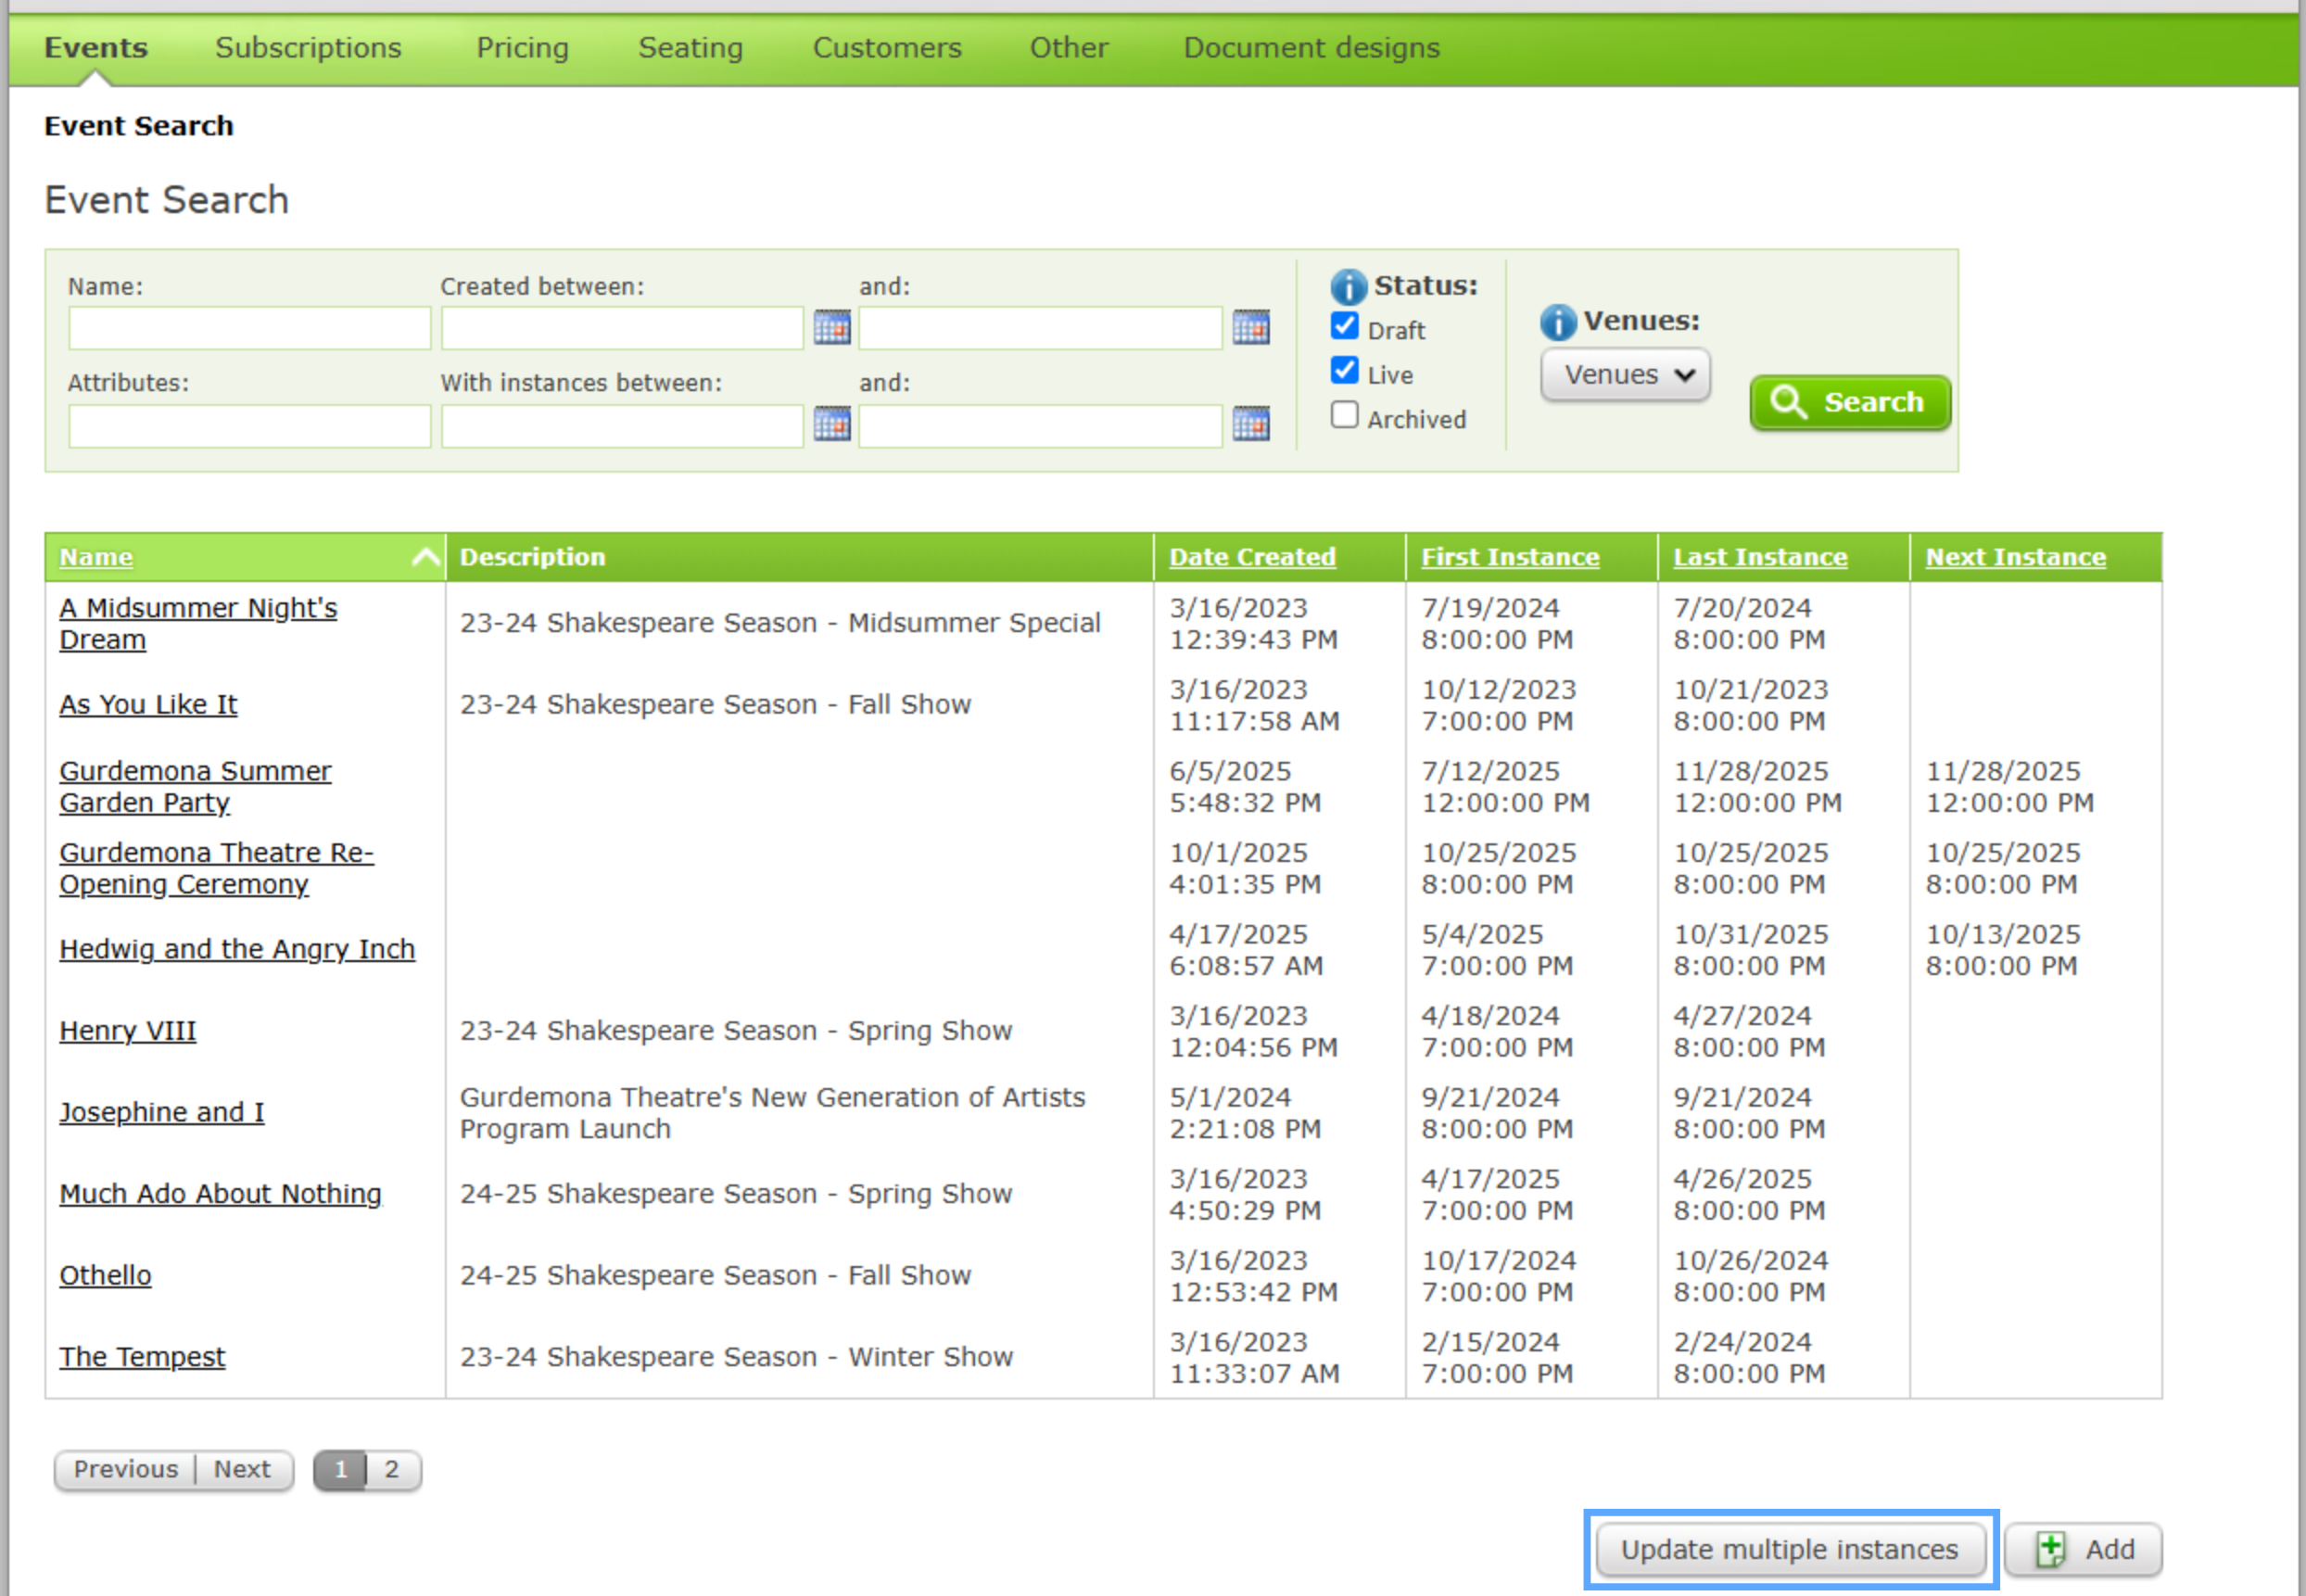This screenshot has width=2306, height=1596.
Task: Enable the Archived status checkbox
Action: pyautogui.click(x=1344, y=415)
